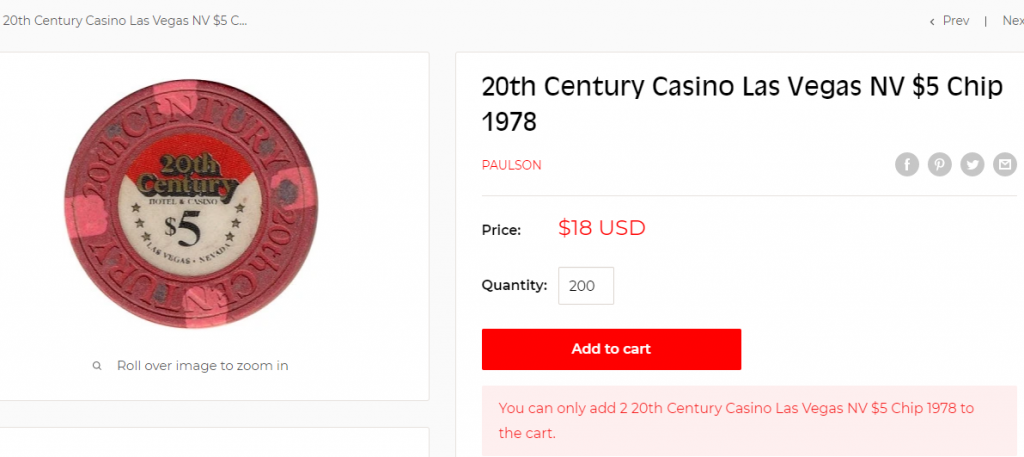Click the Quantity label

tap(514, 285)
